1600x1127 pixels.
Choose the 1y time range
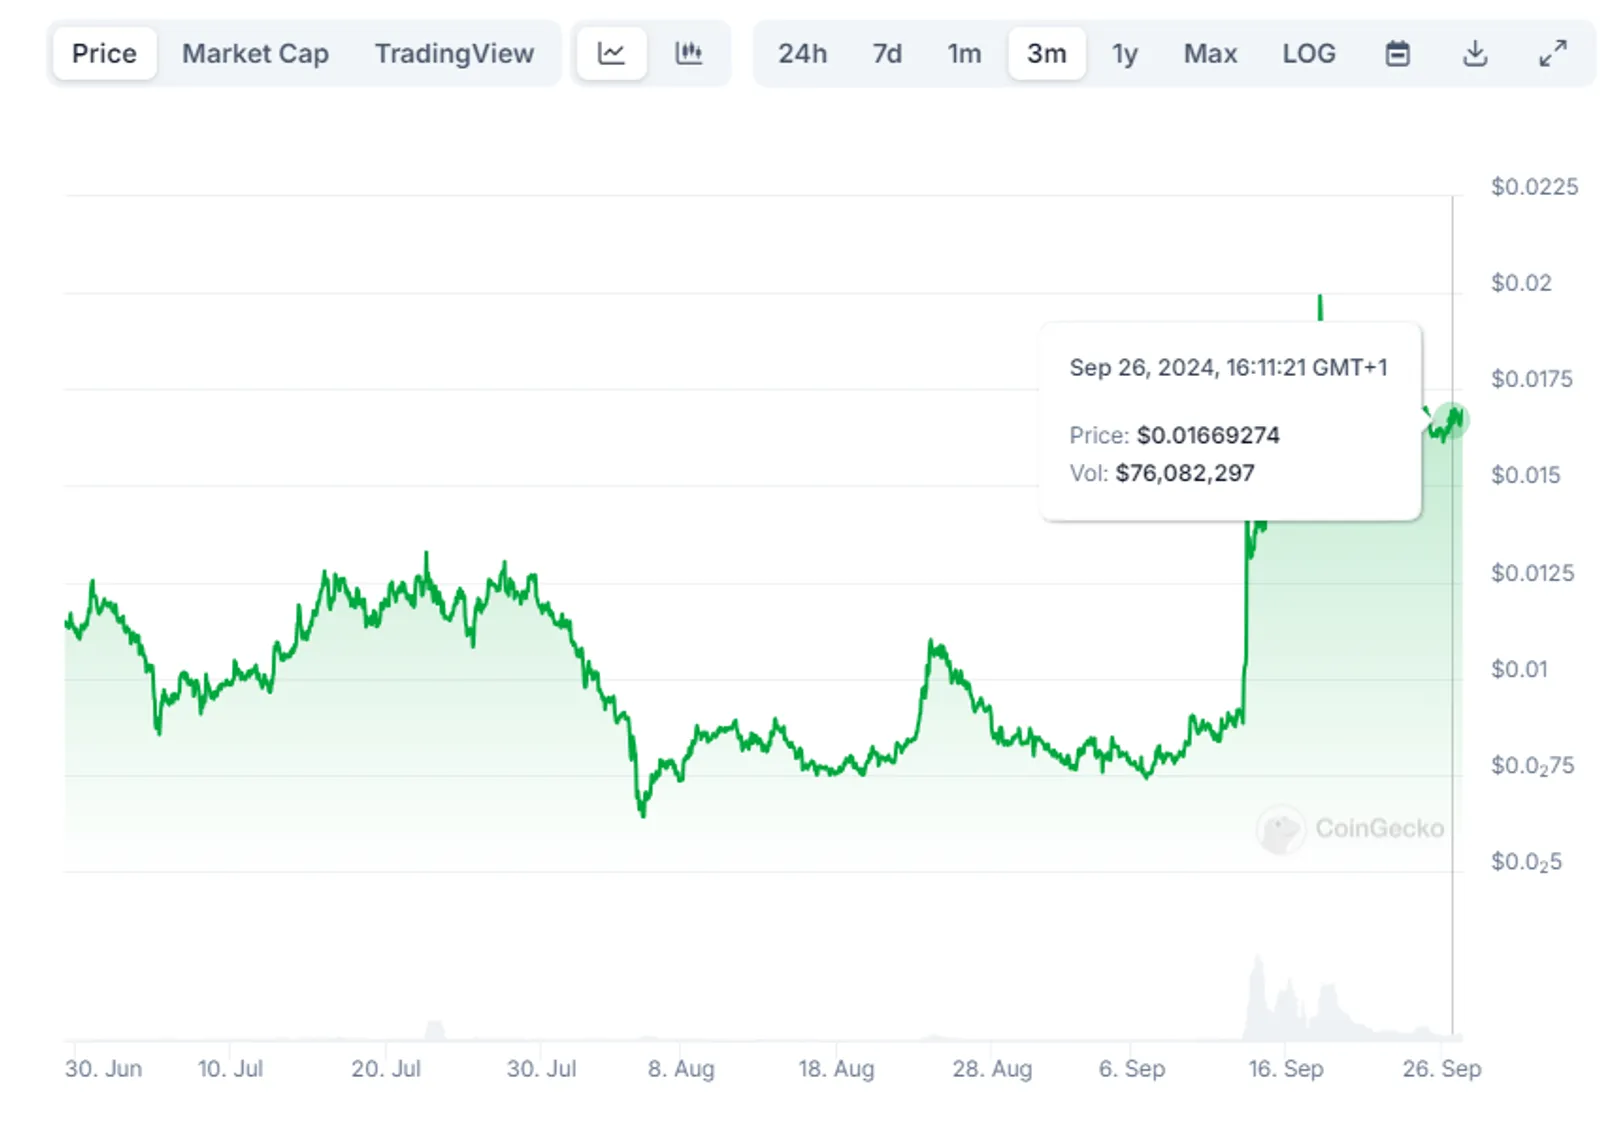[x=1125, y=53]
